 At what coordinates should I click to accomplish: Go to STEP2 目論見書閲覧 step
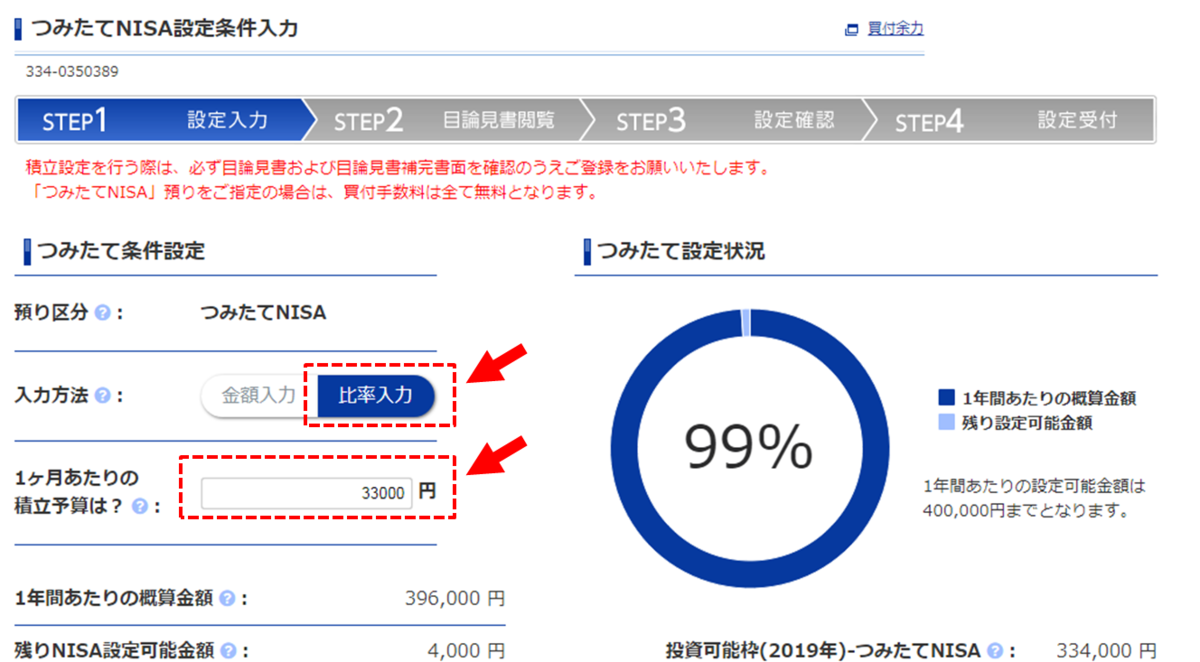tap(445, 120)
